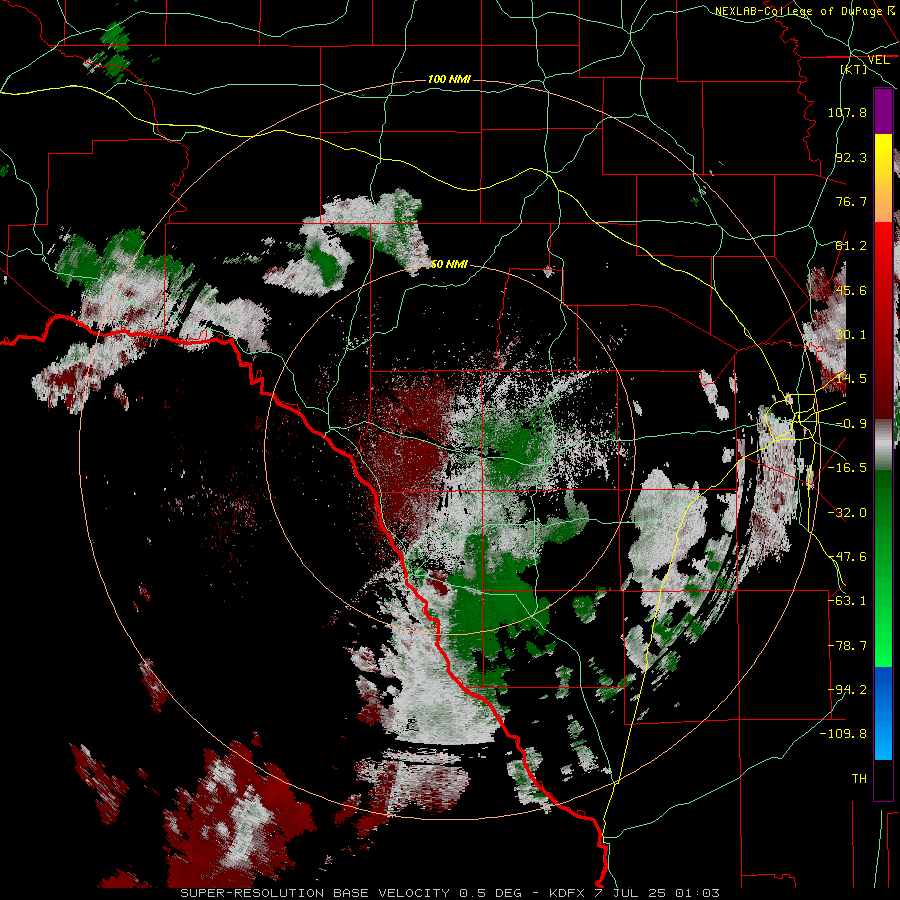Select the -94.2 scale value
This screenshot has width=900, height=900.
pos(847,690)
